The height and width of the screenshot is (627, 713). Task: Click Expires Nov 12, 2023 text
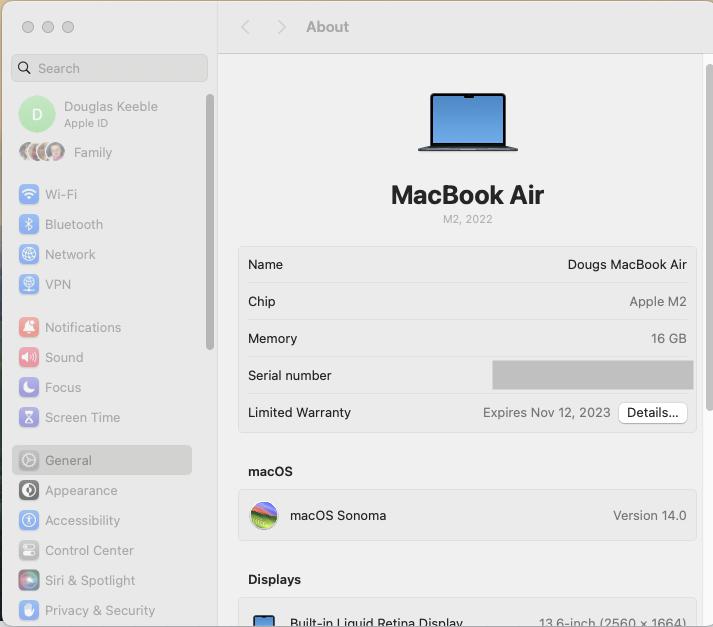(547, 412)
